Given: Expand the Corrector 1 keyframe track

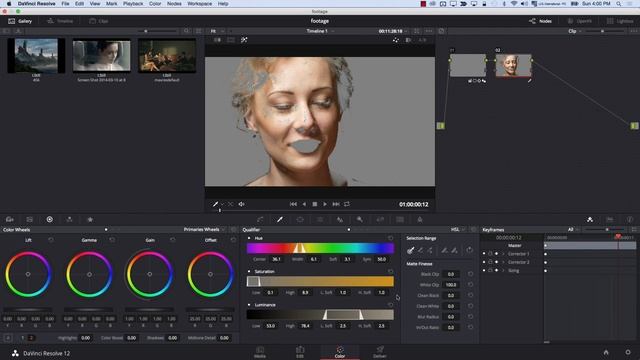Looking at the screenshot, I should [503, 254].
